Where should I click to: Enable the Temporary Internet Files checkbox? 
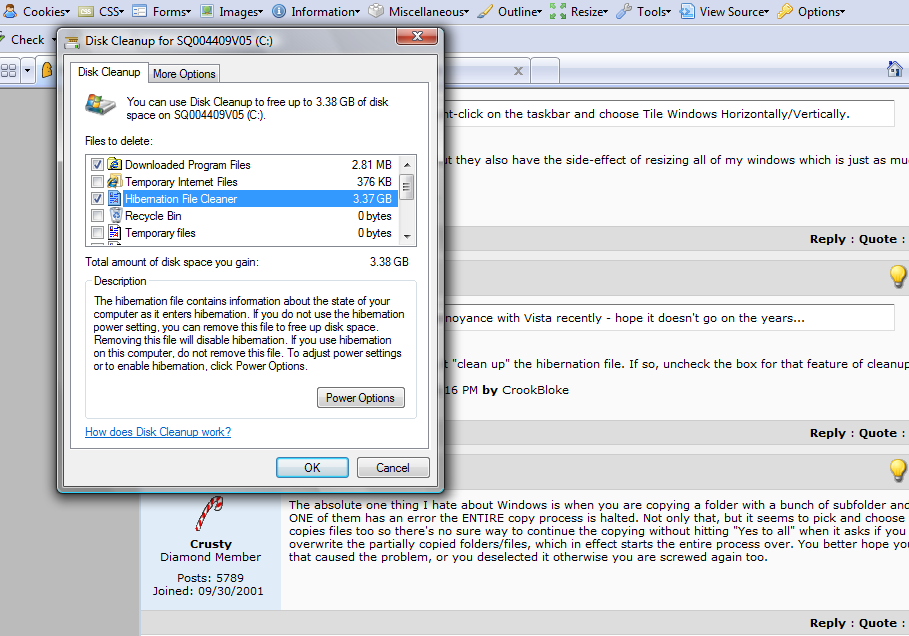coord(97,182)
